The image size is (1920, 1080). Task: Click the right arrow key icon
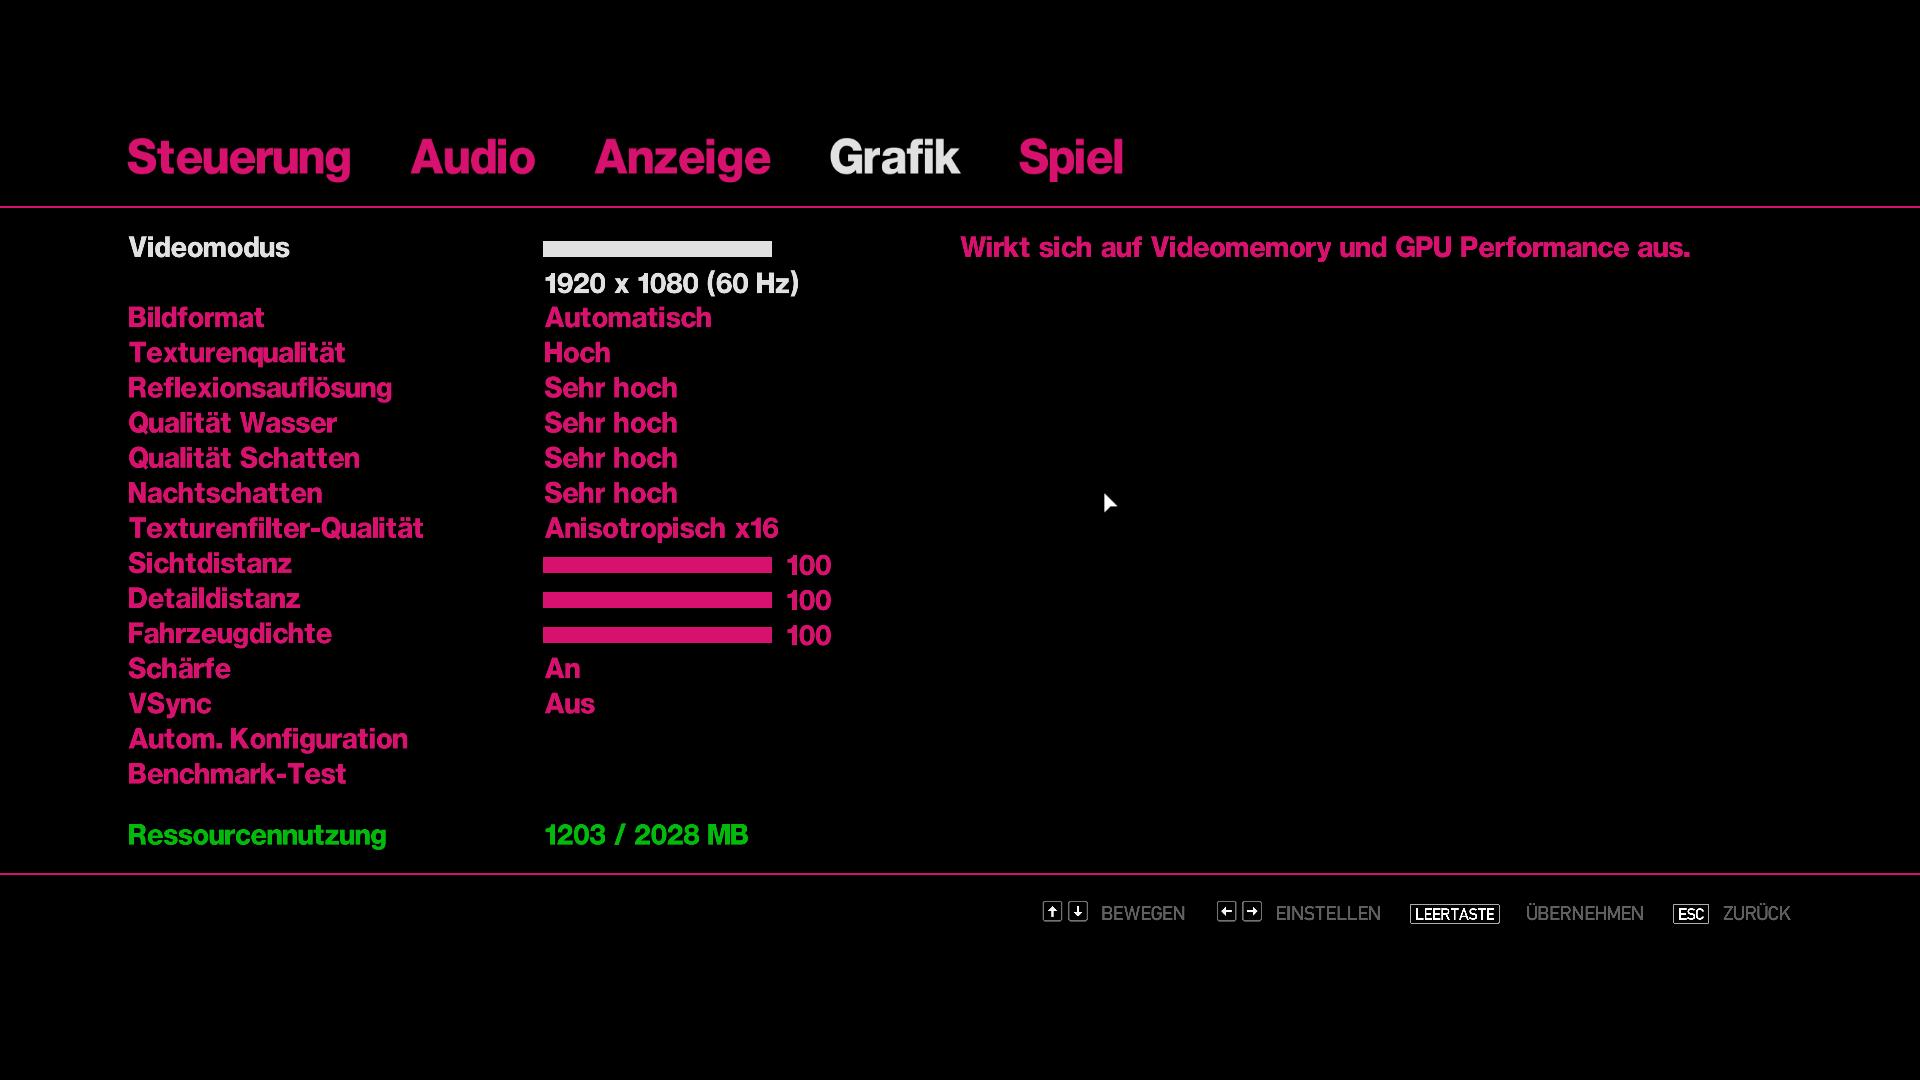[1252, 911]
